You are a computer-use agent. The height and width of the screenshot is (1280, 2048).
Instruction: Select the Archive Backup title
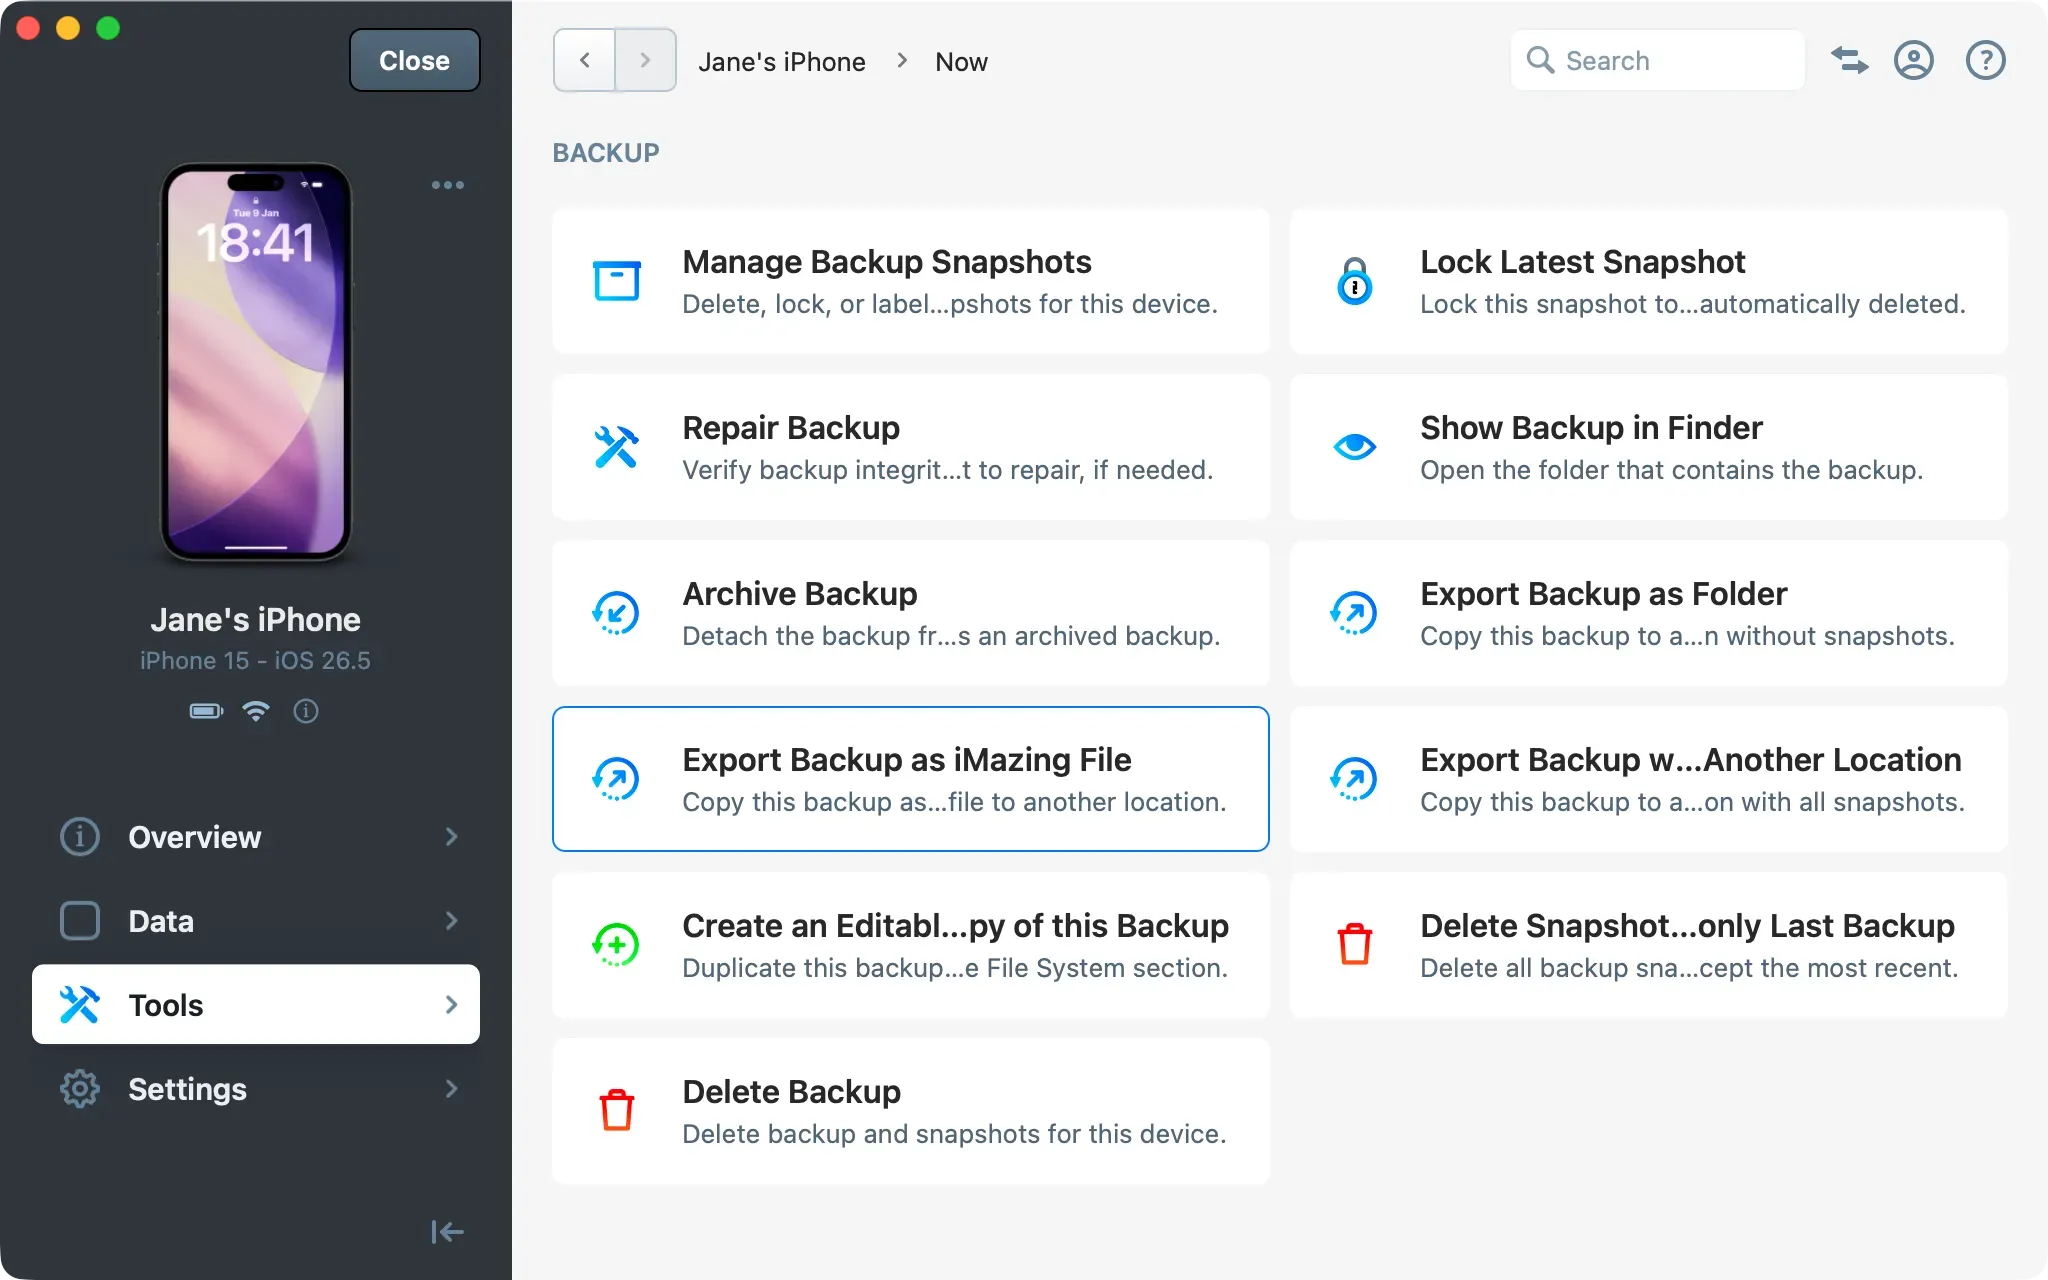pyautogui.click(x=800, y=594)
